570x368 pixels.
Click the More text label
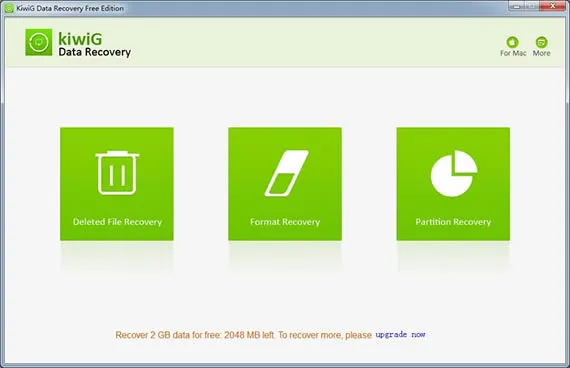pyautogui.click(x=541, y=53)
